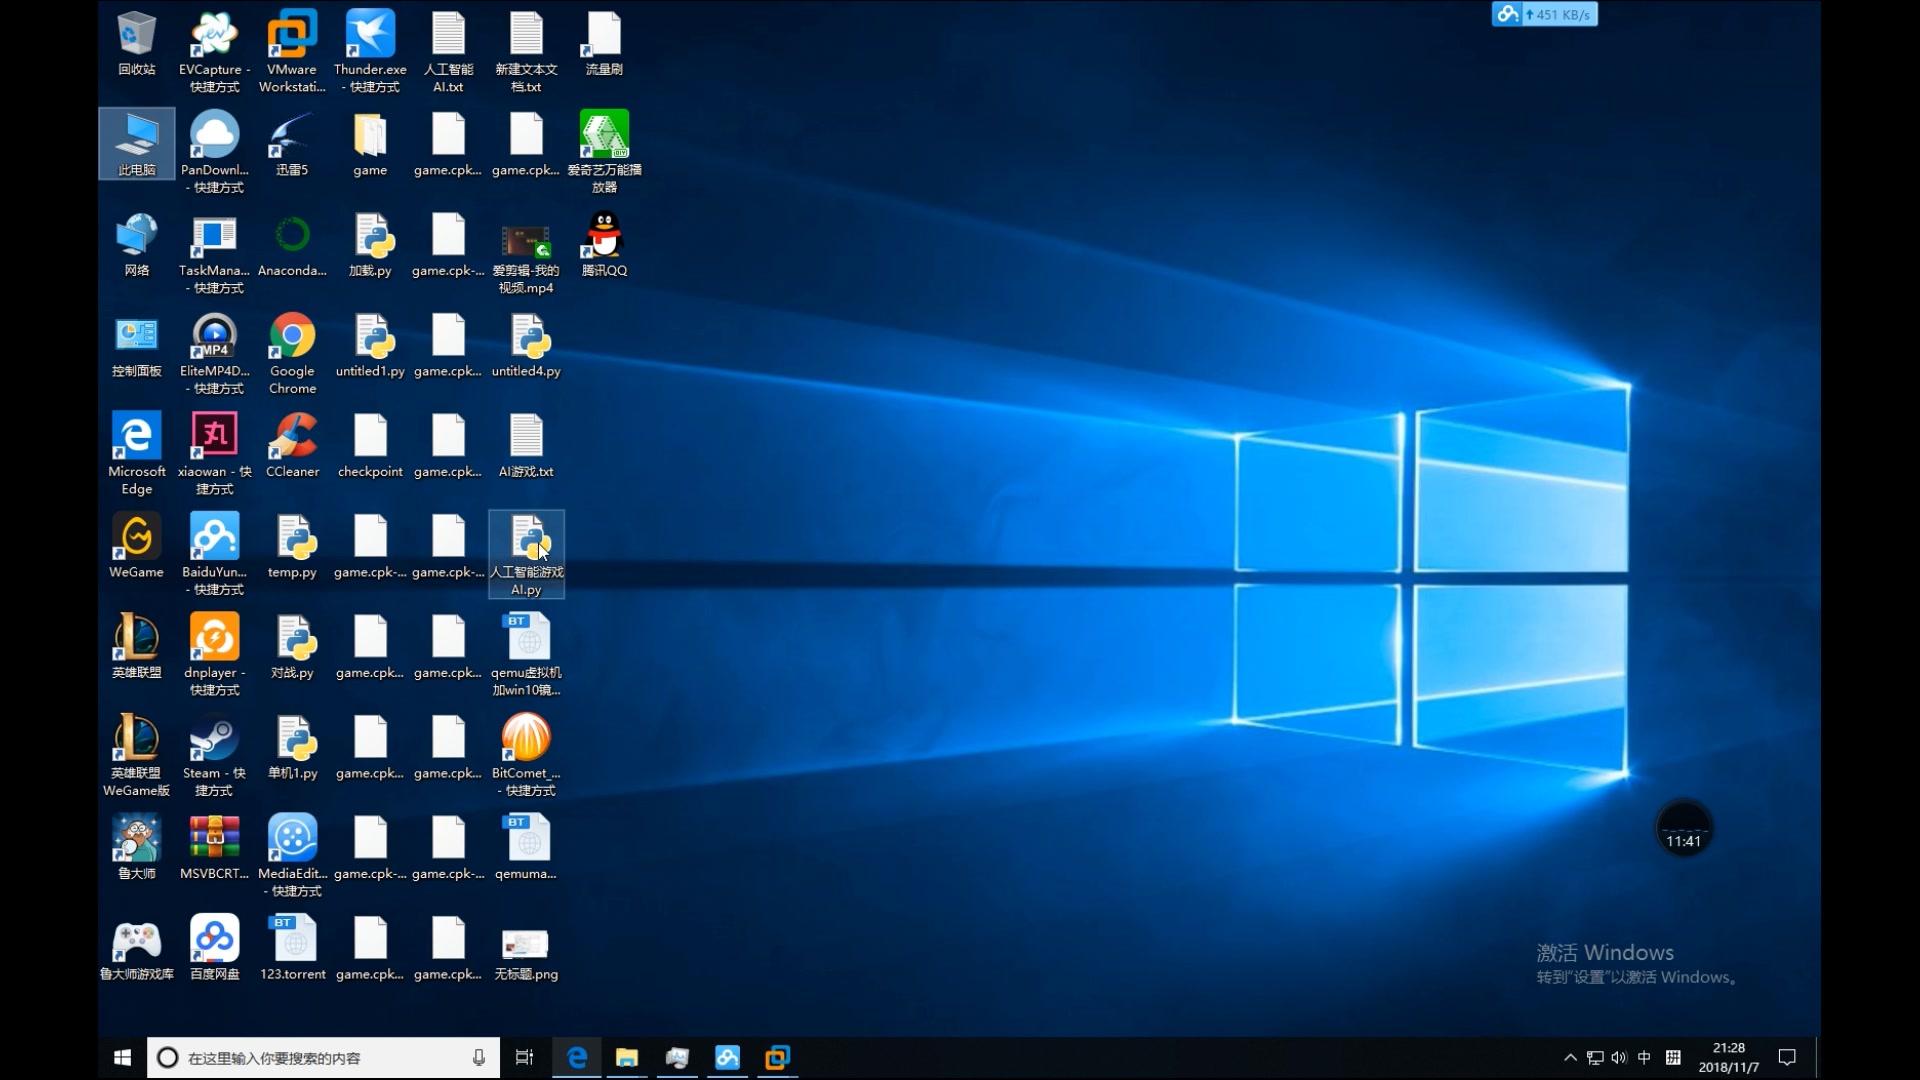
Task: Select the Microsoft Edge desktop shortcut
Action: (x=136, y=437)
